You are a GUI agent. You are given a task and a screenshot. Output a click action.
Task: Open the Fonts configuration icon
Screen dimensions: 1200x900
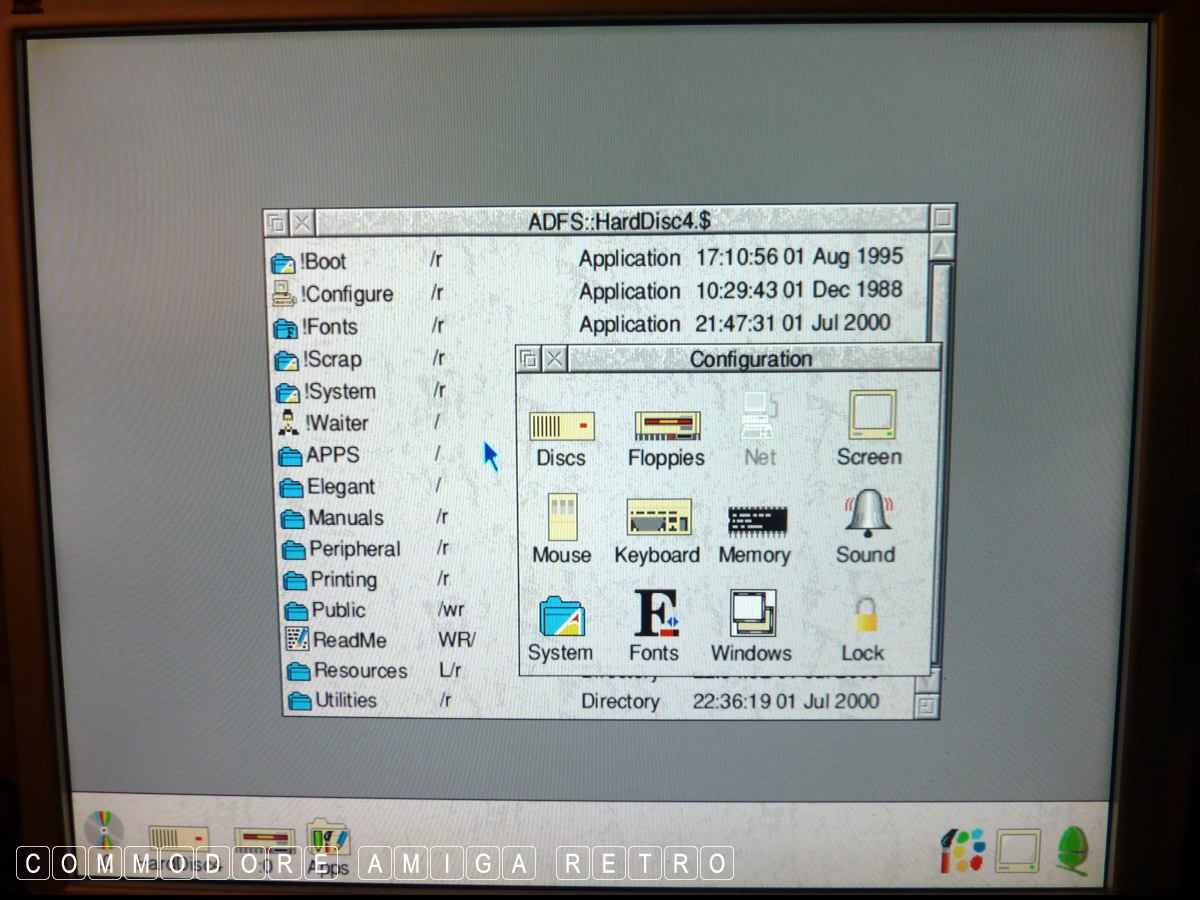coord(655,614)
